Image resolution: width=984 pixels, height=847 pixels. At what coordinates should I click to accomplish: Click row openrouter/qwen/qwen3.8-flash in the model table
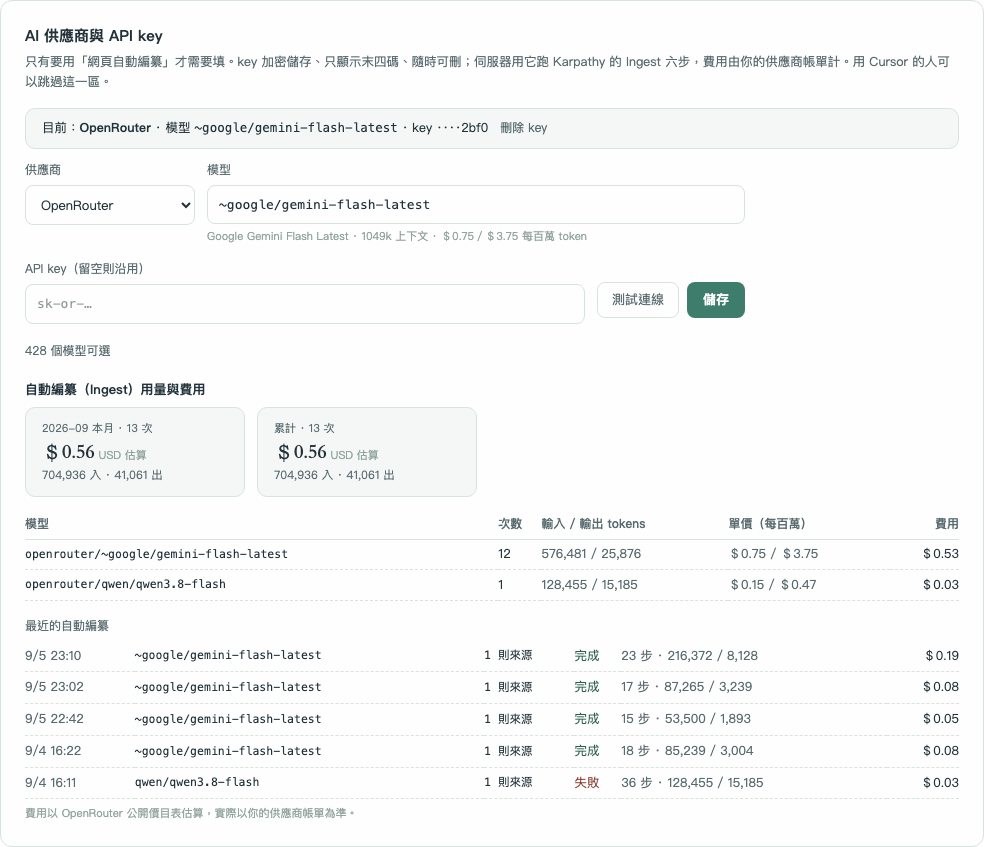(492, 585)
